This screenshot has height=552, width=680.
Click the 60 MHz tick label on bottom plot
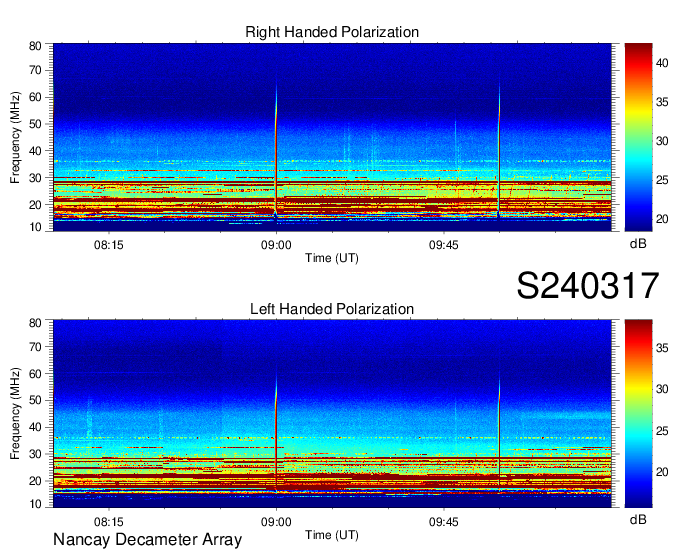coord(35,374)
